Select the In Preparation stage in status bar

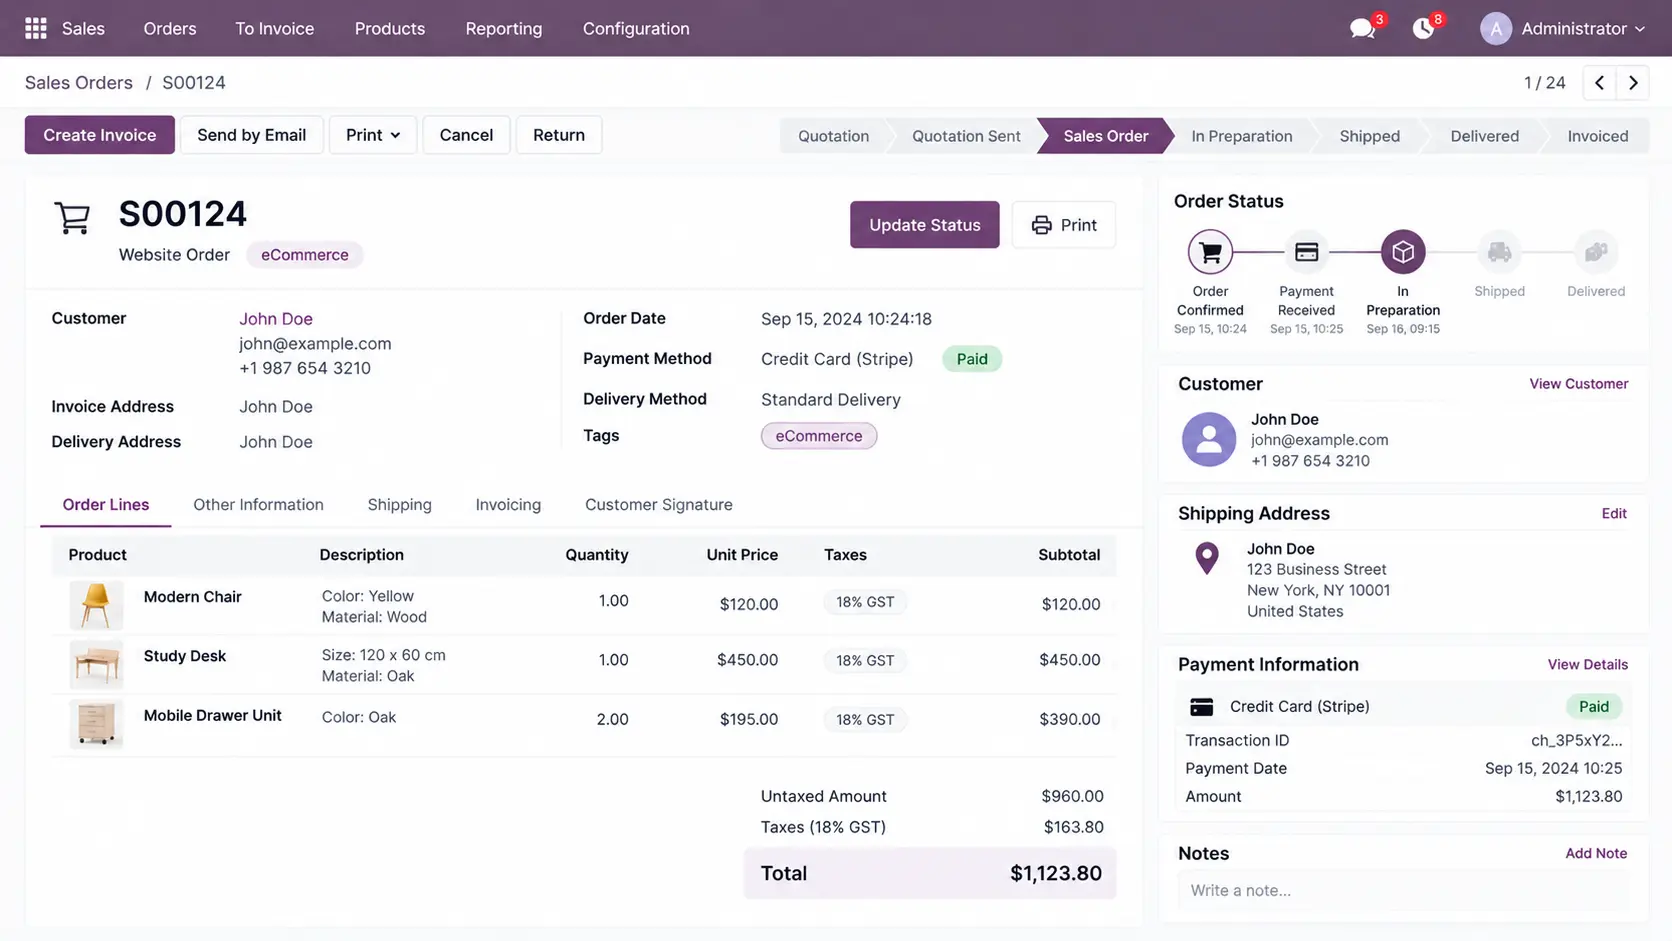(1241, 136)
